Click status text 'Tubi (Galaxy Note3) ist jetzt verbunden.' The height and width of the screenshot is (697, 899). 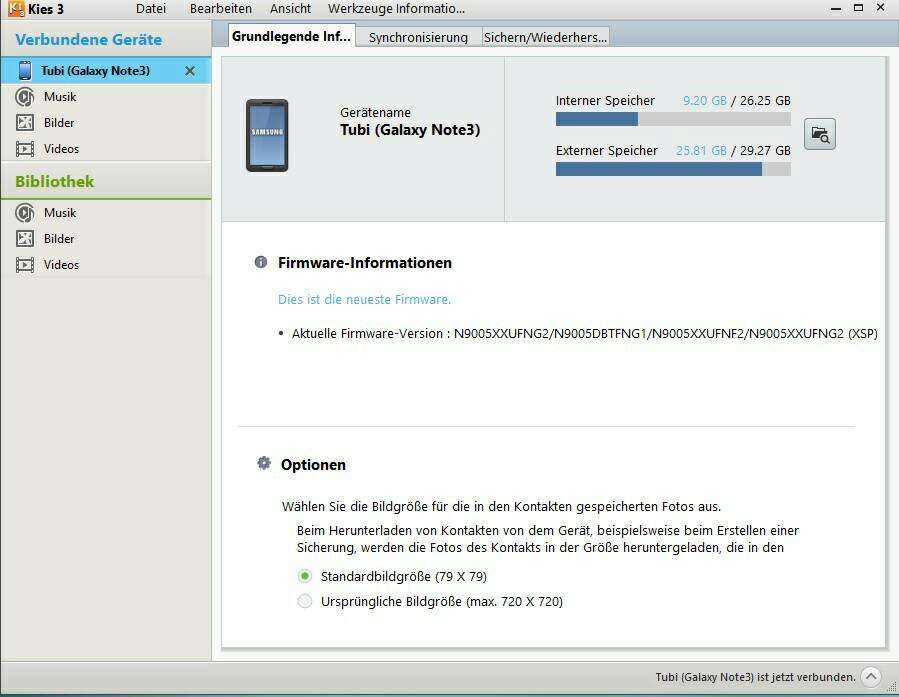[755, 677]
